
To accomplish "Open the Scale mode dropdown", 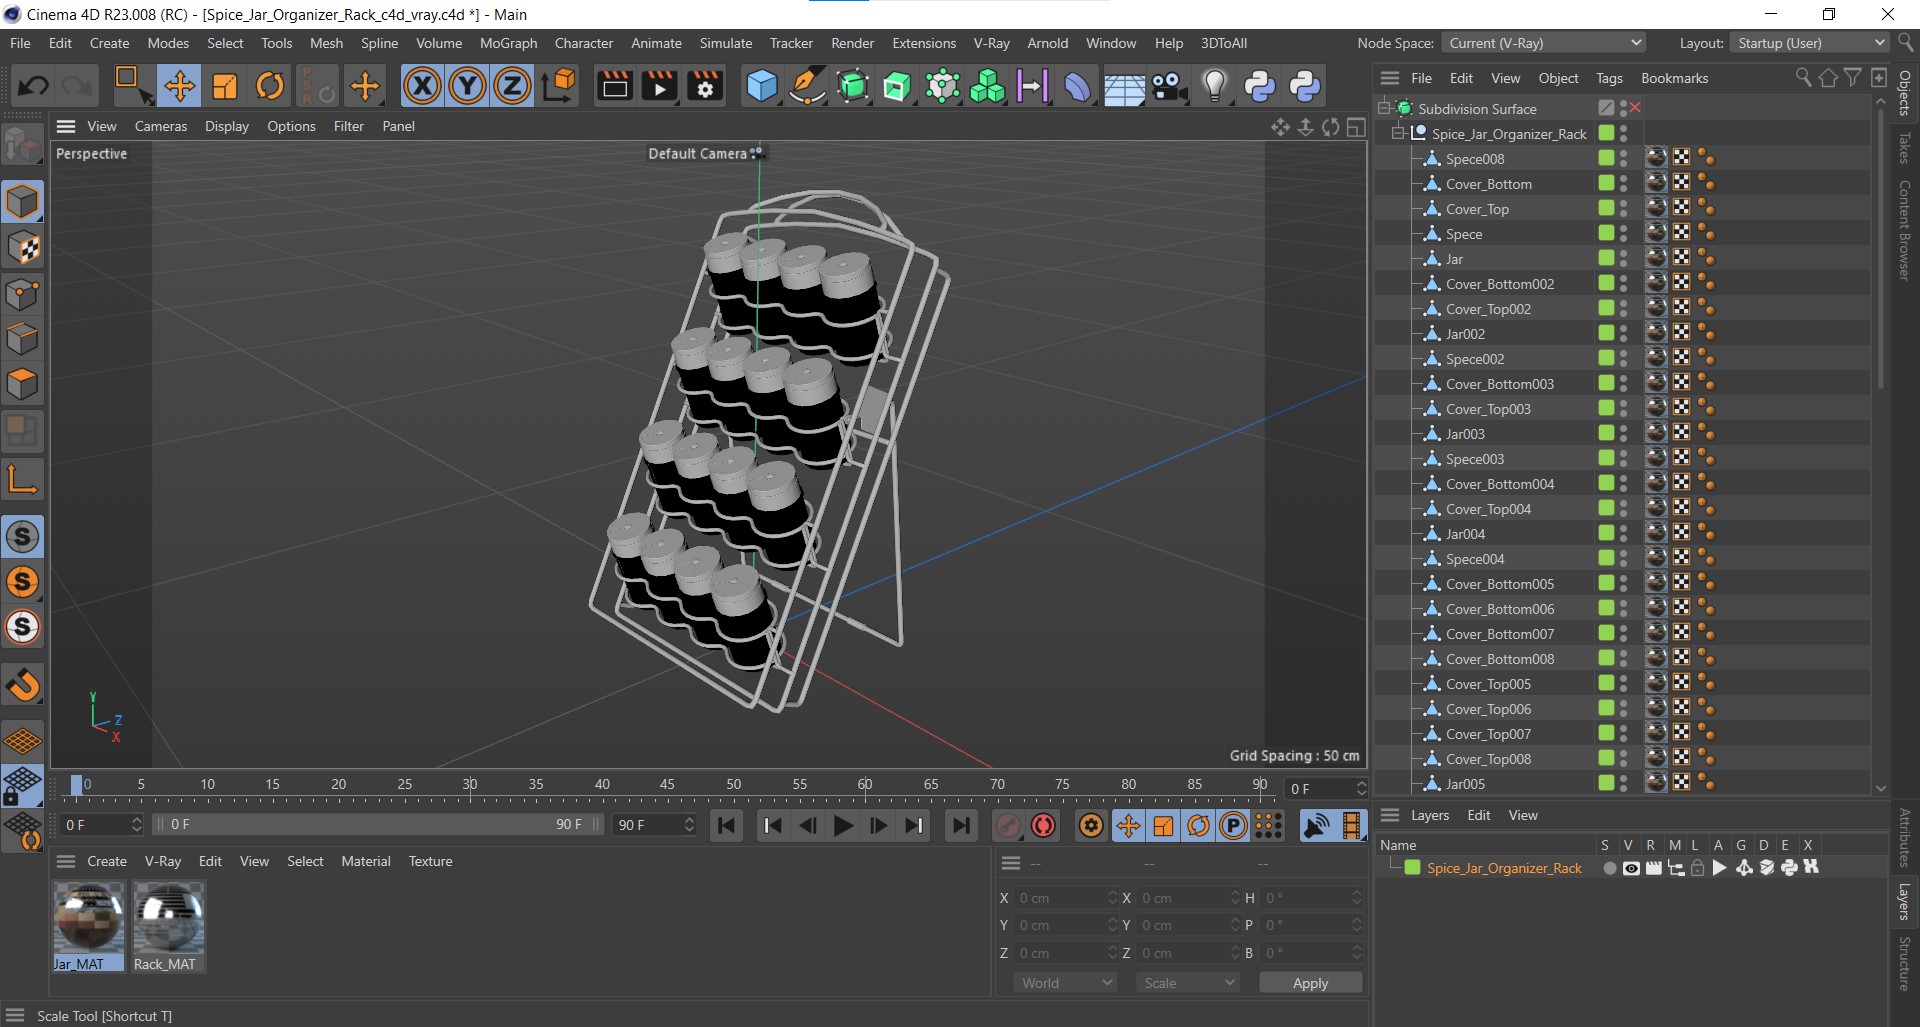I will pos(1187,983).
